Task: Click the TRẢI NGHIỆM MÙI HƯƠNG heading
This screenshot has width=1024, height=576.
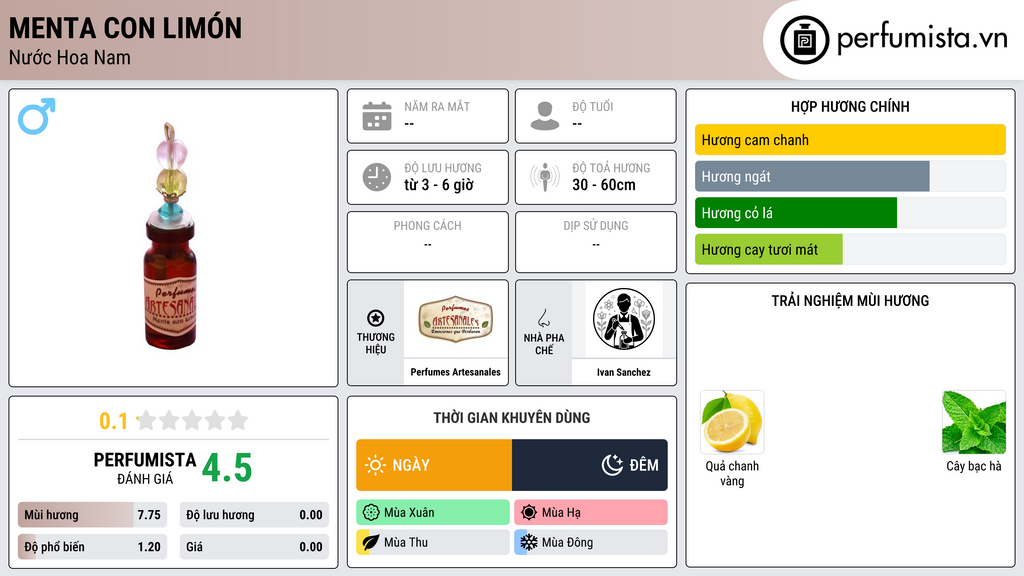Action: pos(850,301)
